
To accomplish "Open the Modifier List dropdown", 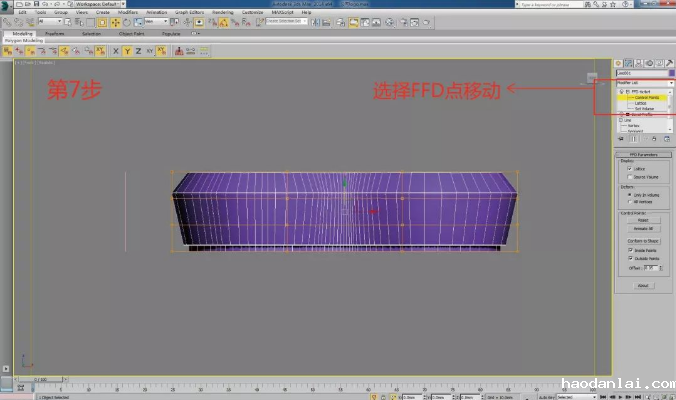I will (645, 83).
